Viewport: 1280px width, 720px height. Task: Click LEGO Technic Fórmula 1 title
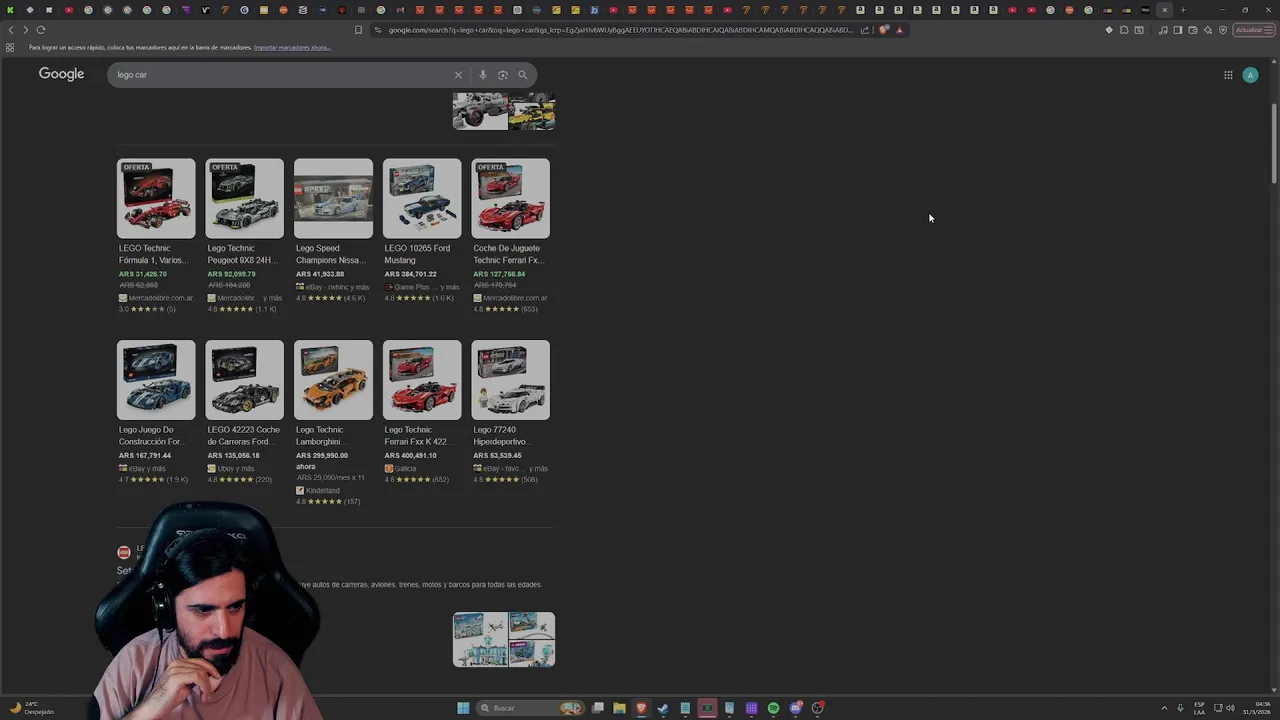[154, 254]
